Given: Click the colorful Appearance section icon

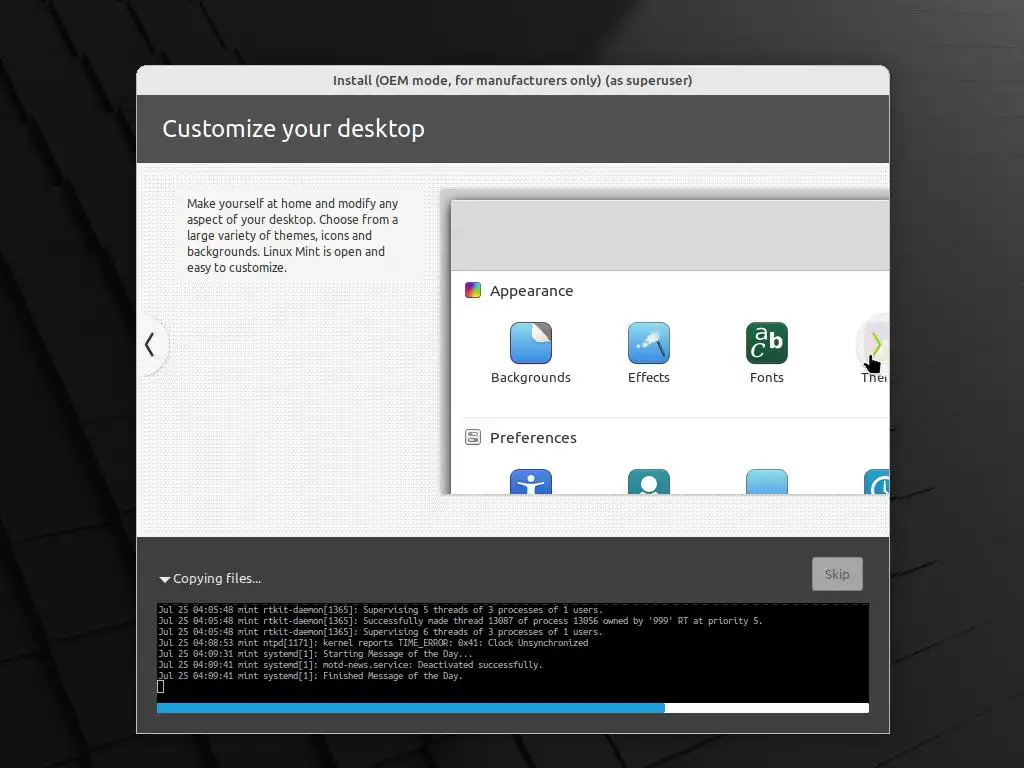Looking at the screenshot, I should (473, 290).
